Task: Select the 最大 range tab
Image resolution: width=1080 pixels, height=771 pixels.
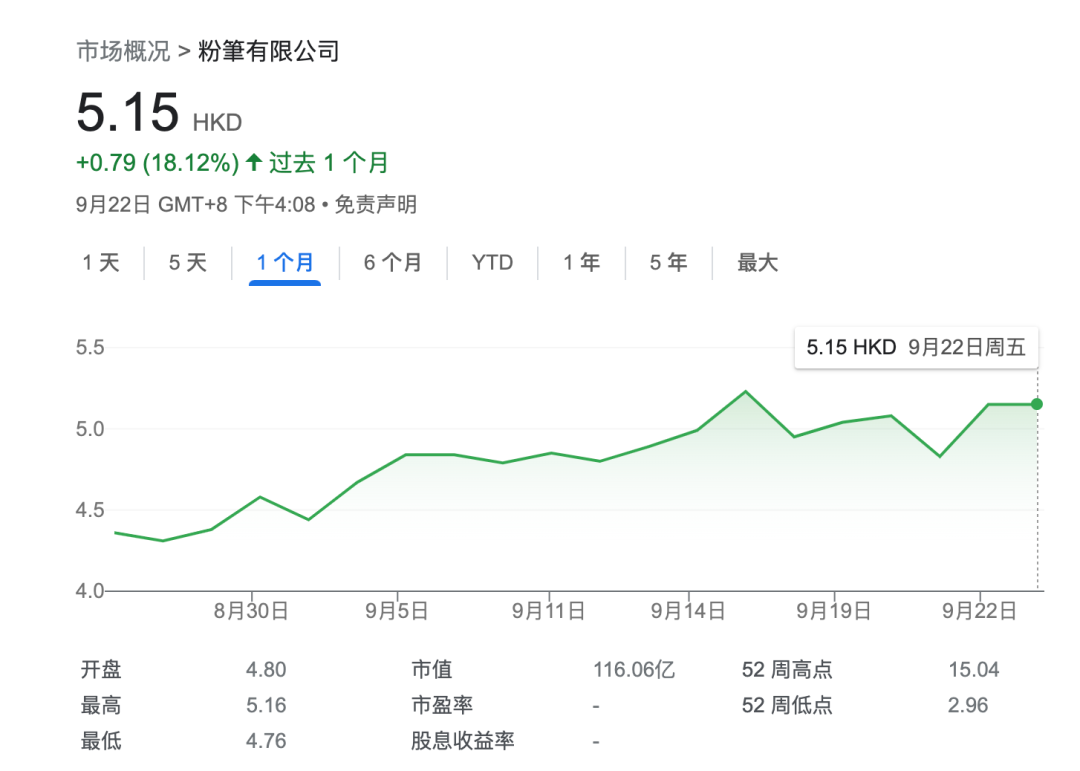Action: (x=758, y=263)
